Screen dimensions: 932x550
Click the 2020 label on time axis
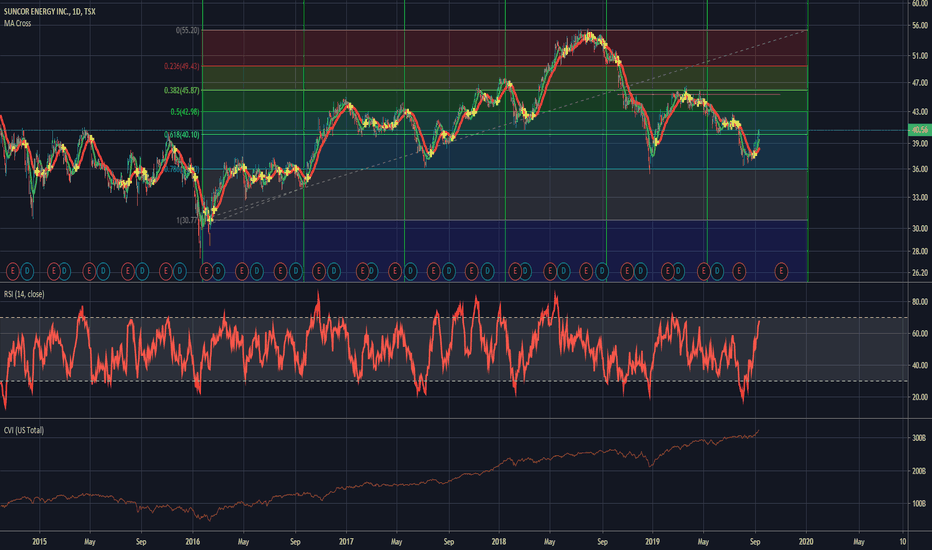click(806, 542)
